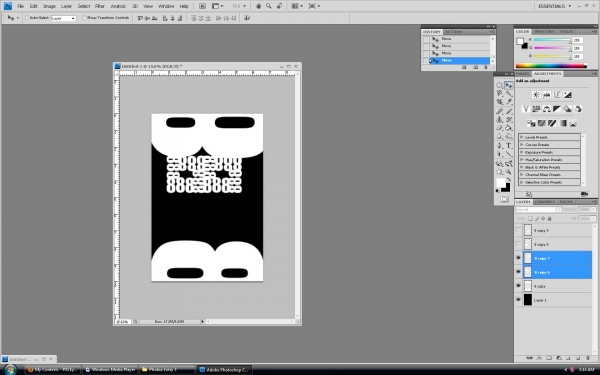Viewport: 600px width, 375px height.
Task: Select the Lasso tool
Action: pos(499,93)
